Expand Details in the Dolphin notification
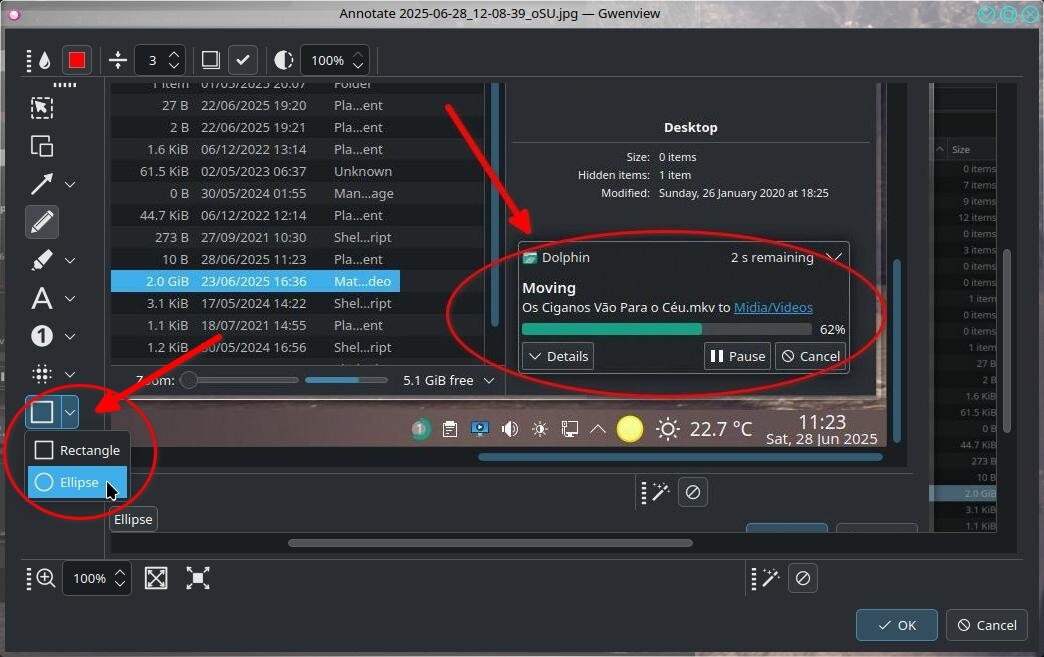Screen dimensions: 1044x657 558,356
